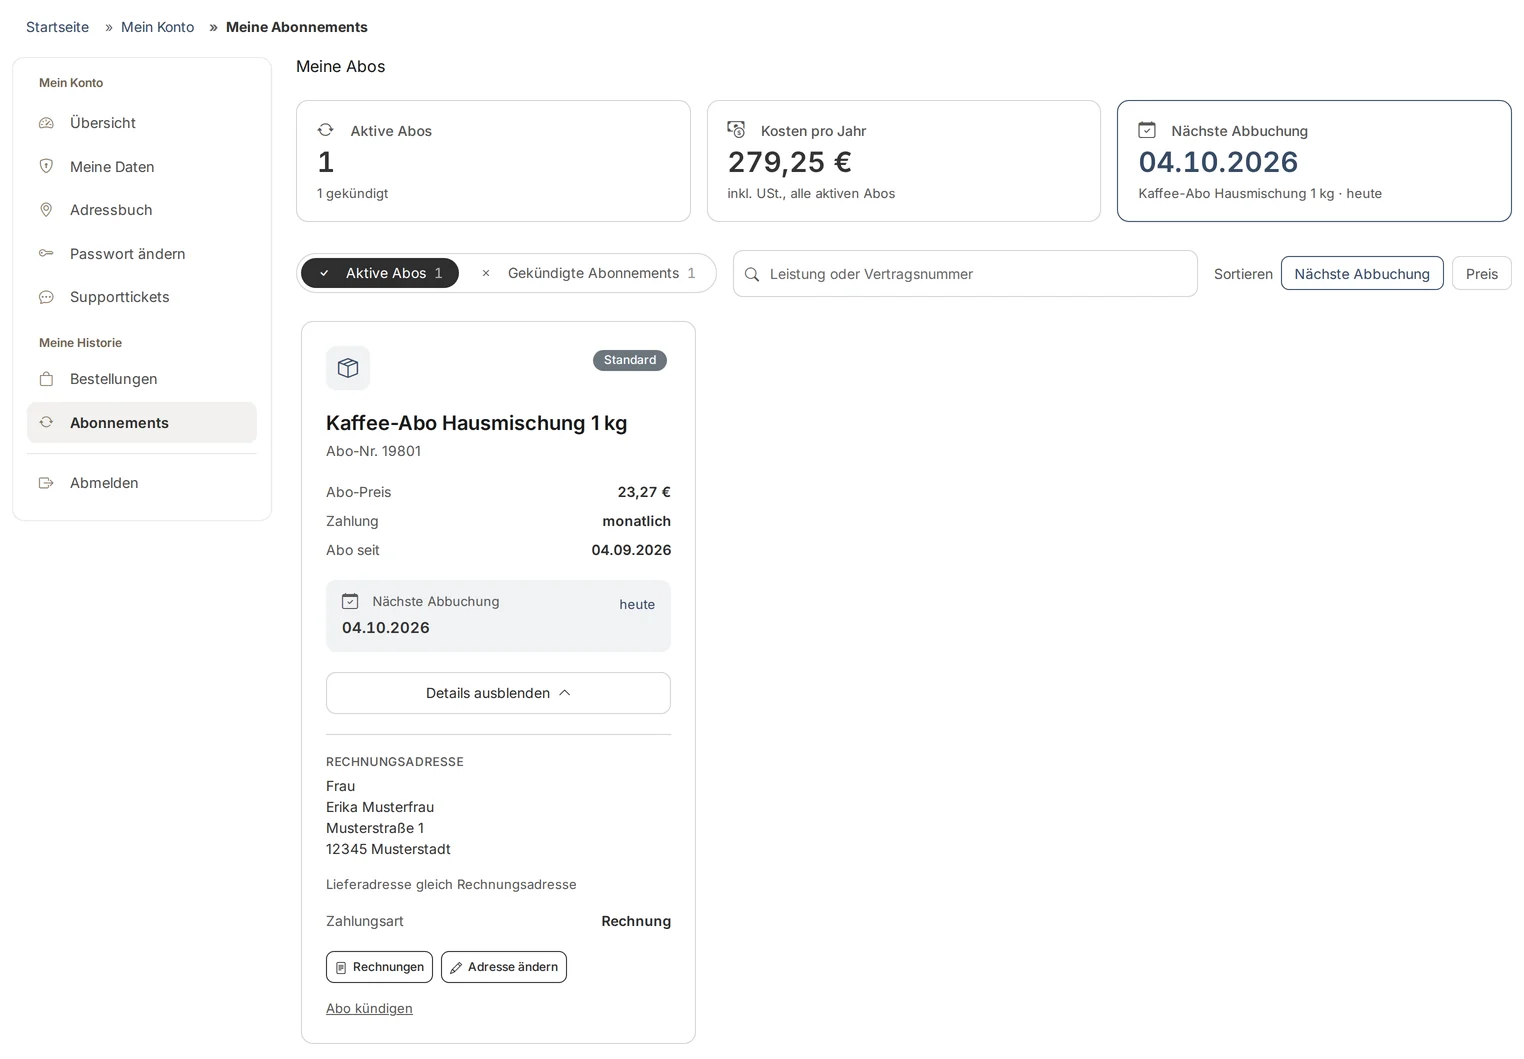This screenshot has height=1059, width=1524.
Task: Click the x icon before Gekündigte Abonnements
Action: click(x=486, y=273)
